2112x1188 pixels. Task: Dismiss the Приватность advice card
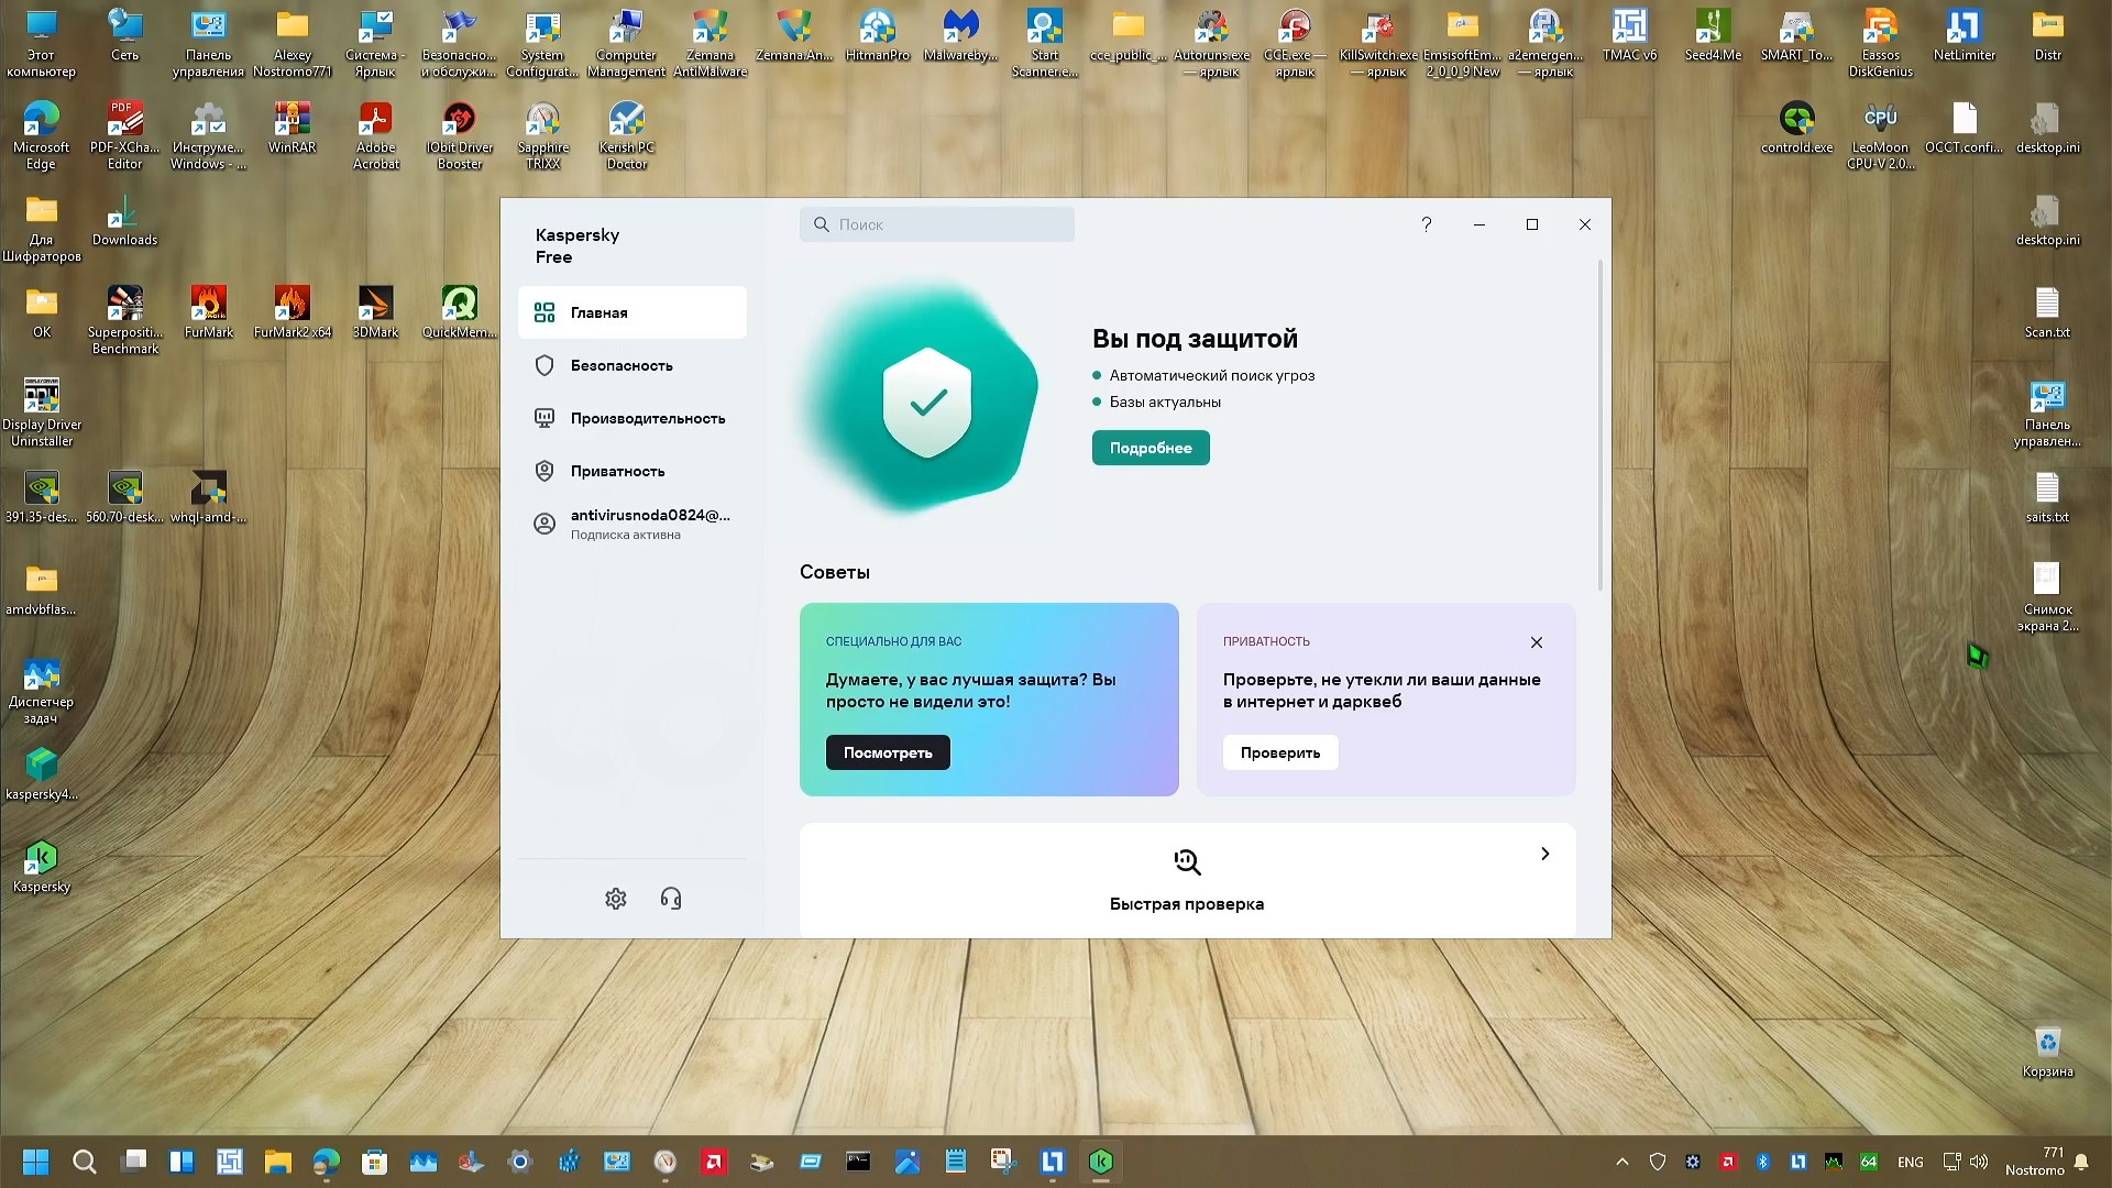click(x=1536, y=642)
